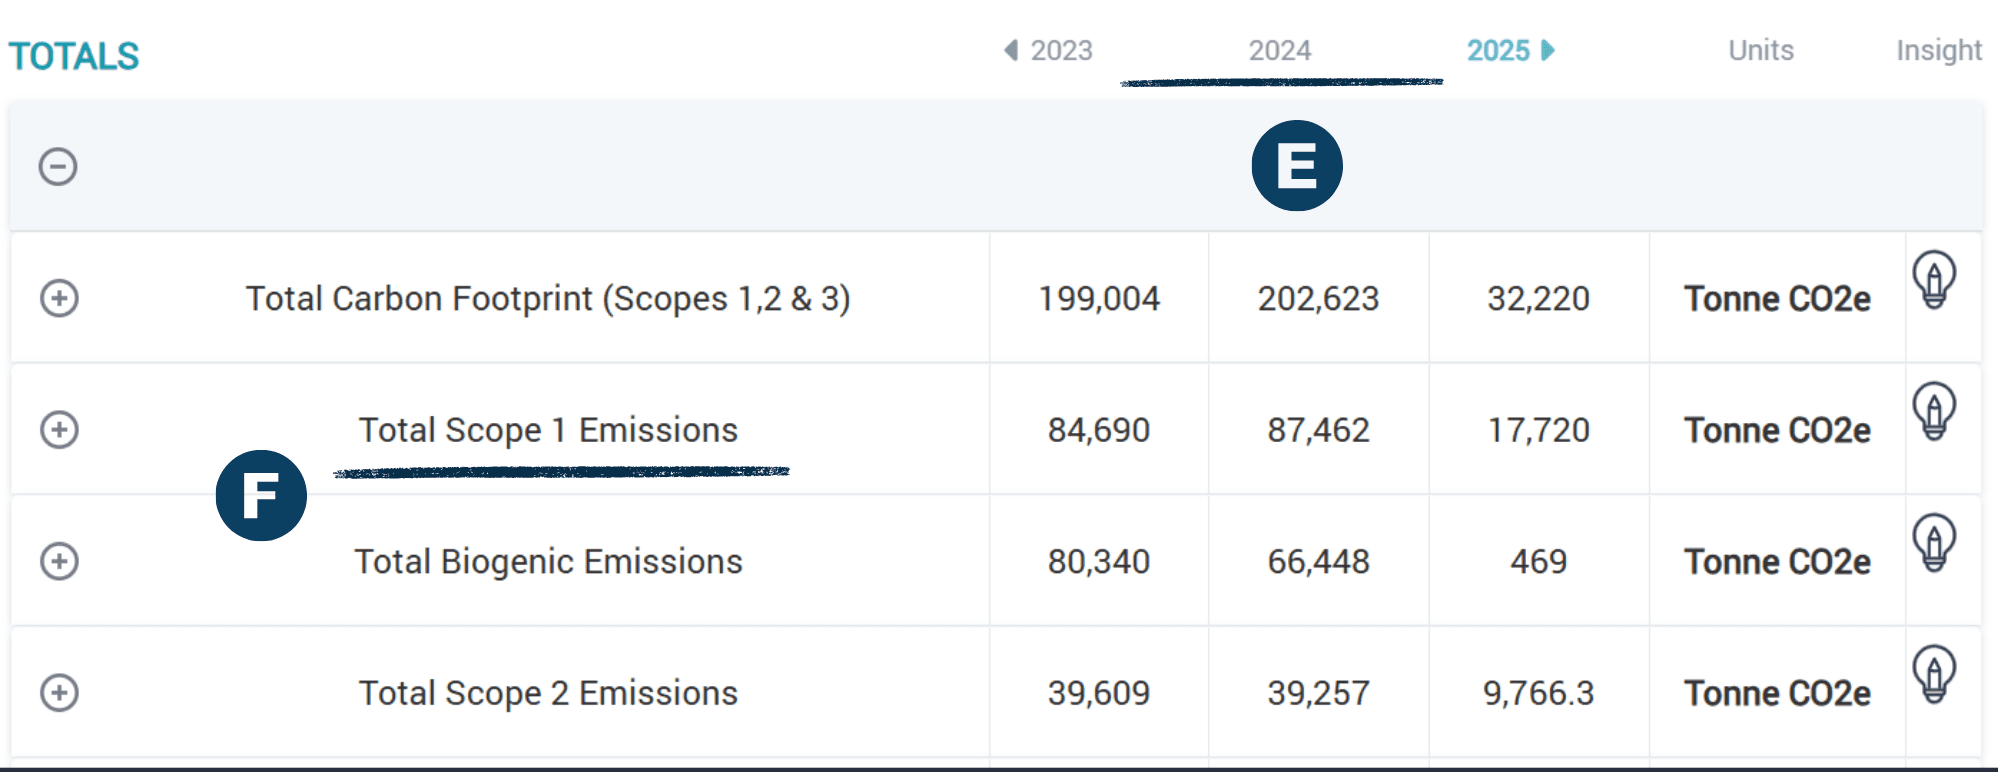Click the Insight column header

coord(1939,51)
